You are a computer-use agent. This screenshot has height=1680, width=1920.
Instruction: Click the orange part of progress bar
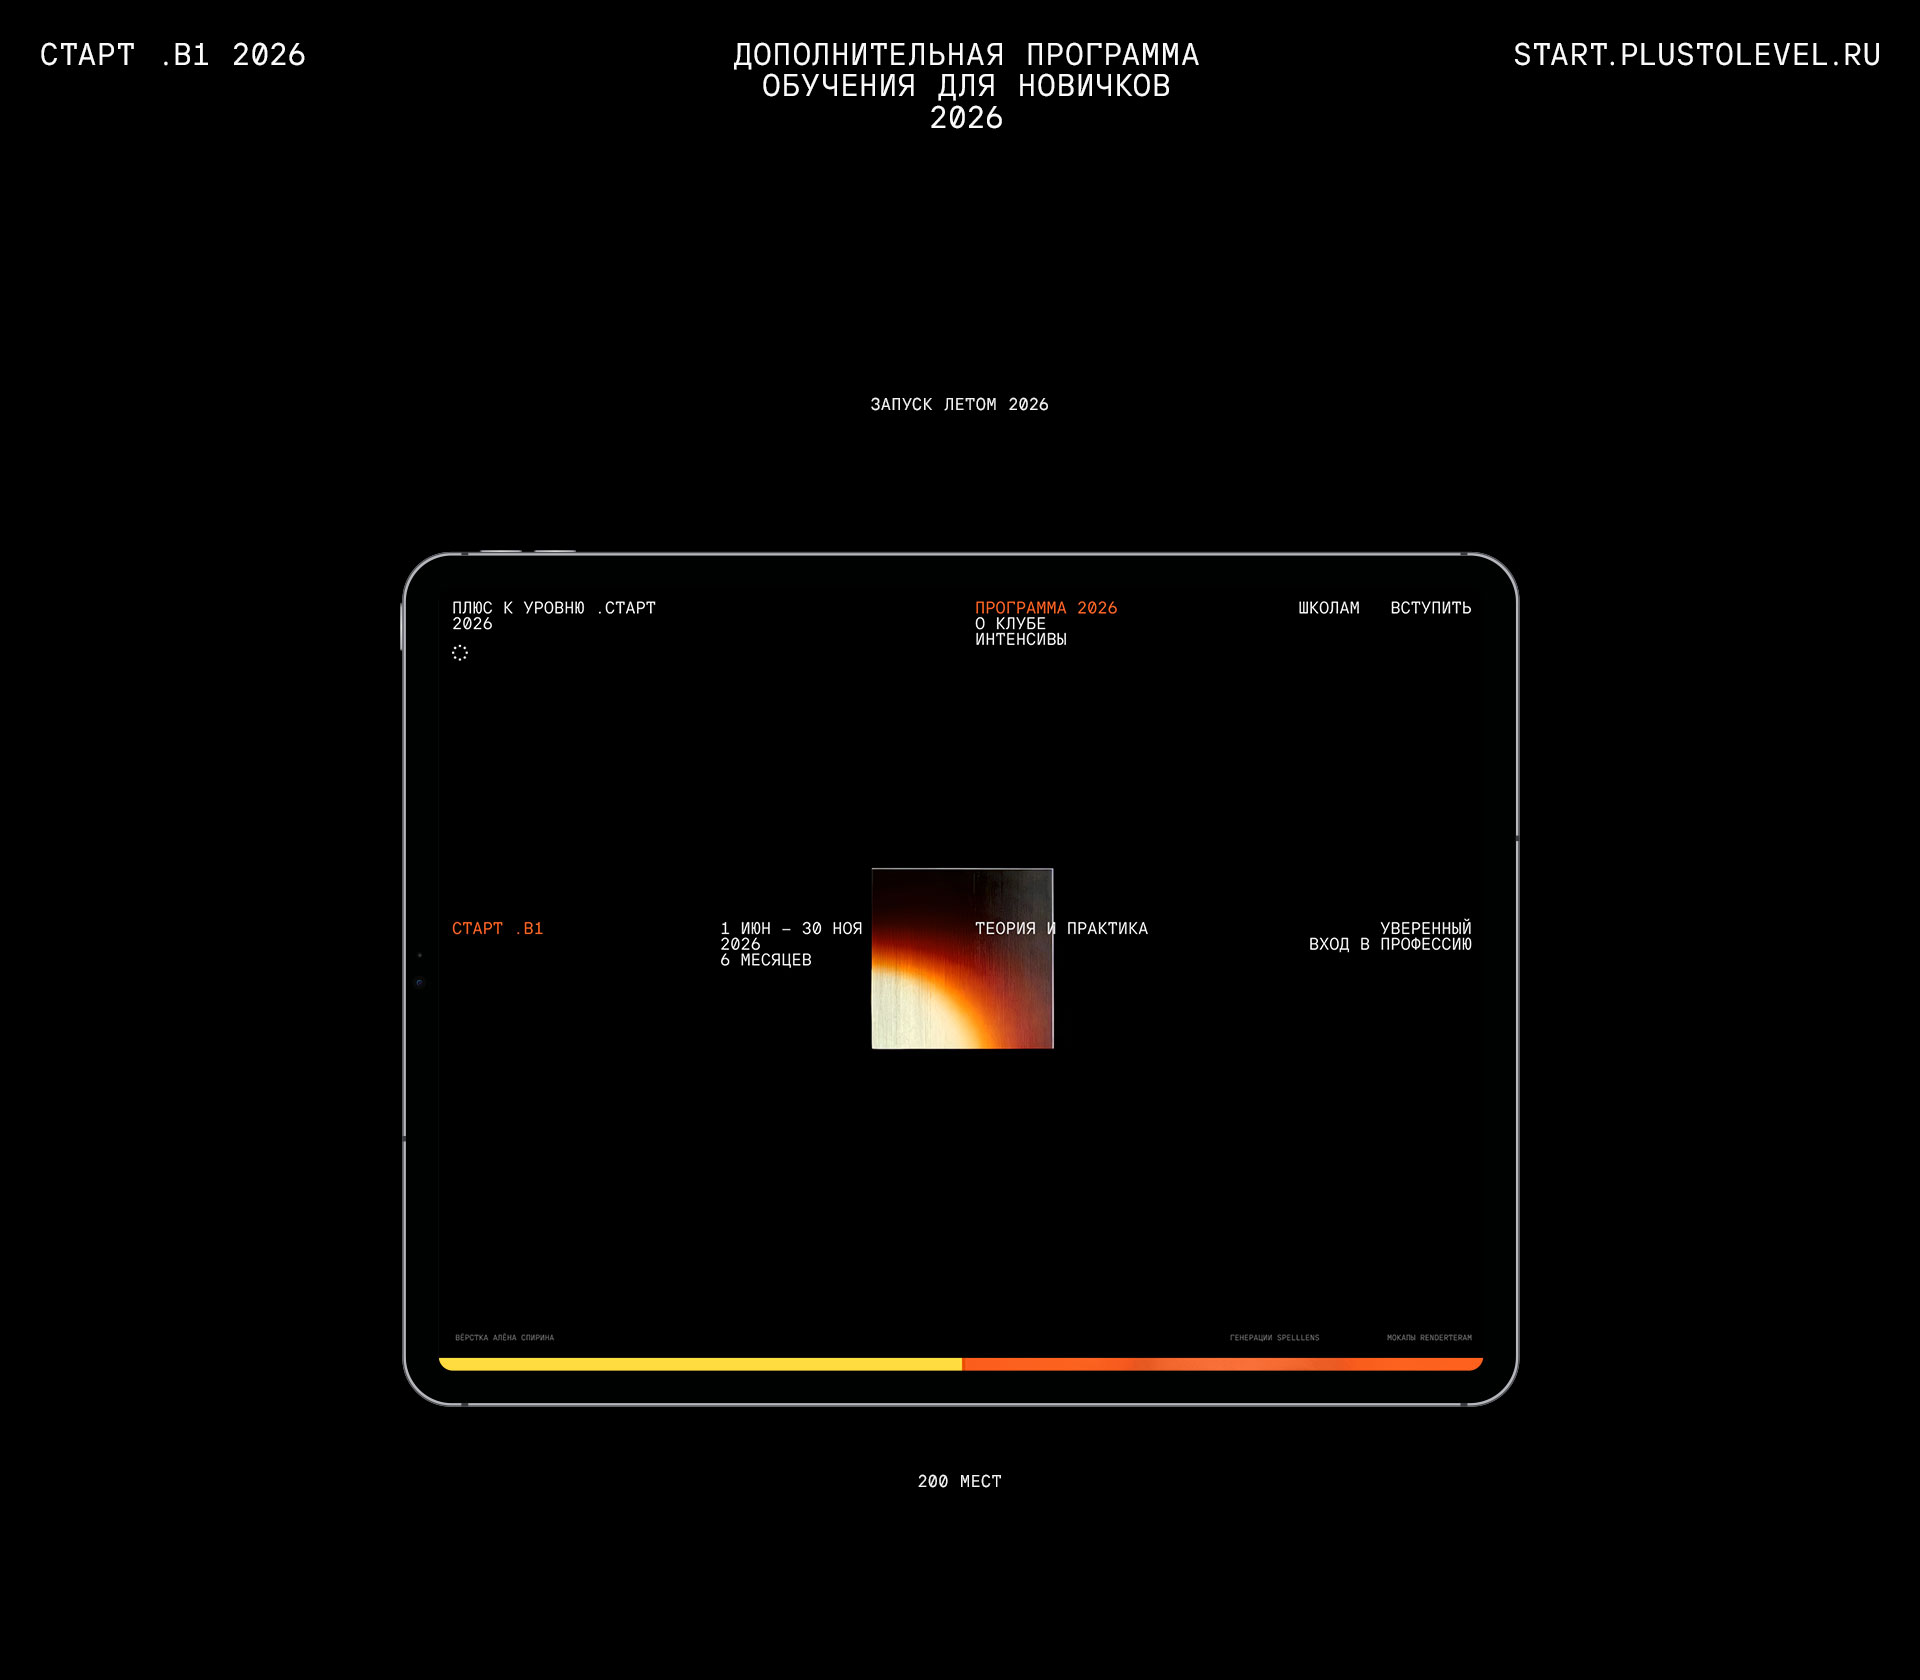[1220, 1364]
